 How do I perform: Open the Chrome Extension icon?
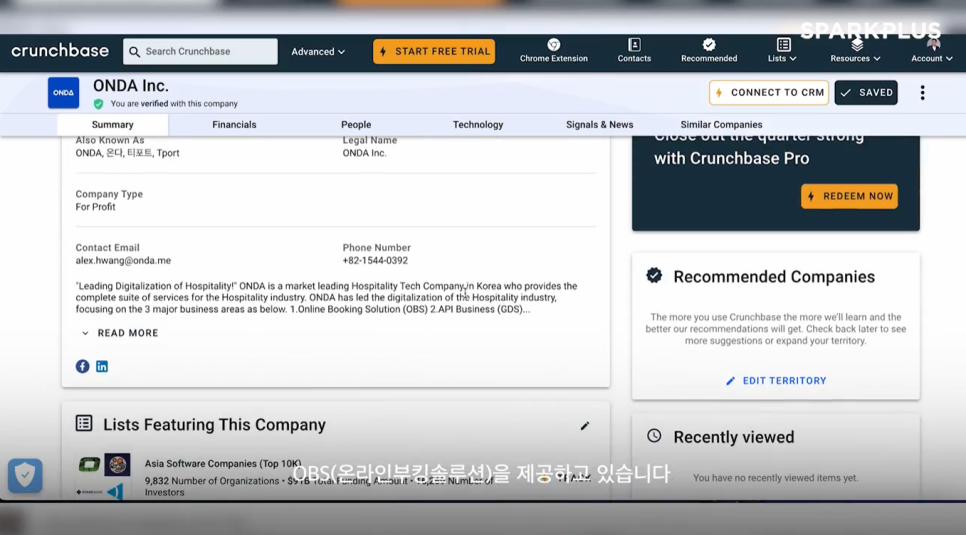pyautogui.click(x=553, y=44)
